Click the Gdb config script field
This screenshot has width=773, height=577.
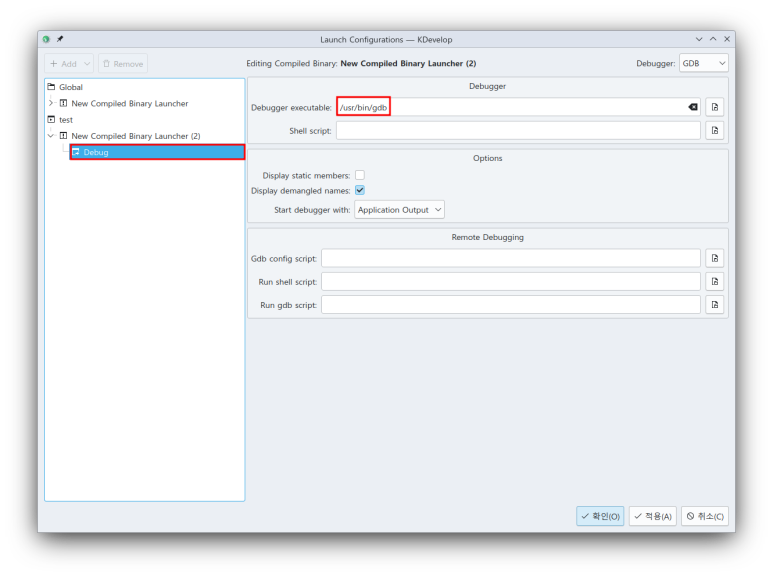click(511, 258)
